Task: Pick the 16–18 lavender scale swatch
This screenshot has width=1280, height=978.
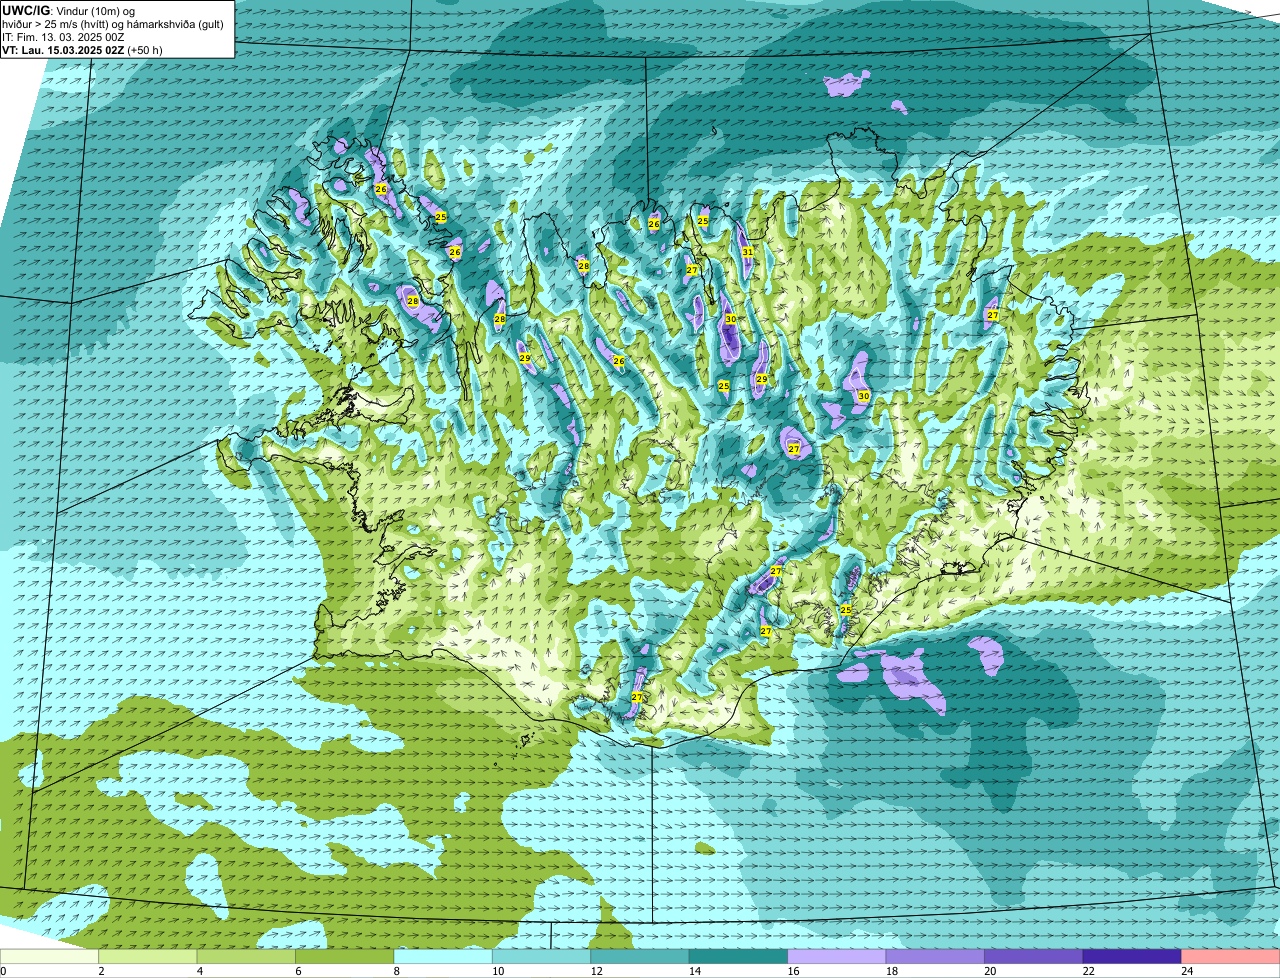Action: [837, 956]
